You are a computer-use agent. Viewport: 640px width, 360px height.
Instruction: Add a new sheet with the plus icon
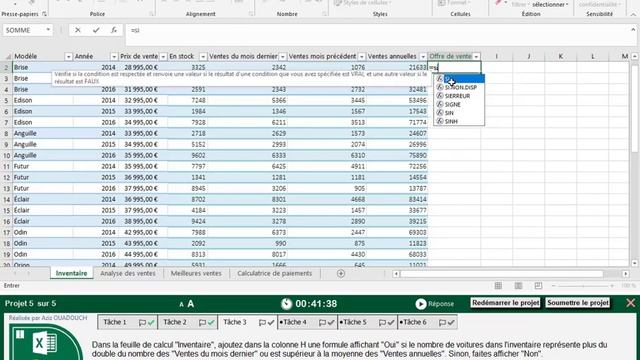(341, 273)
